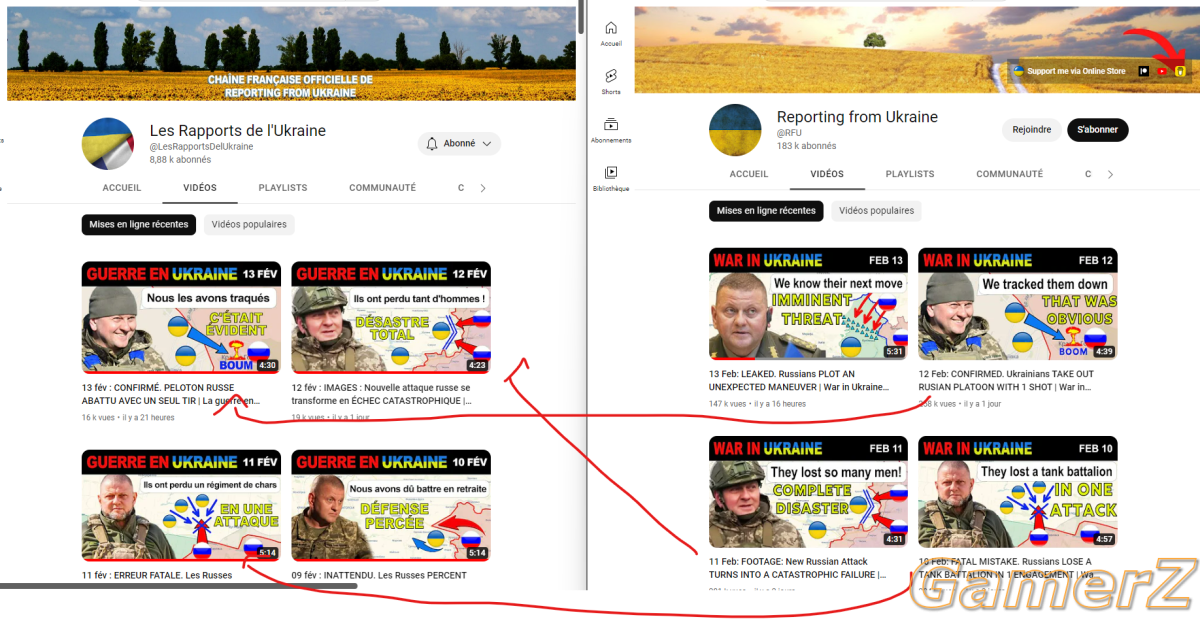Click the Ukraine flag icon beside Support me link
Viewport: 1200px width, 619px height.
[x=1018, y=71]
